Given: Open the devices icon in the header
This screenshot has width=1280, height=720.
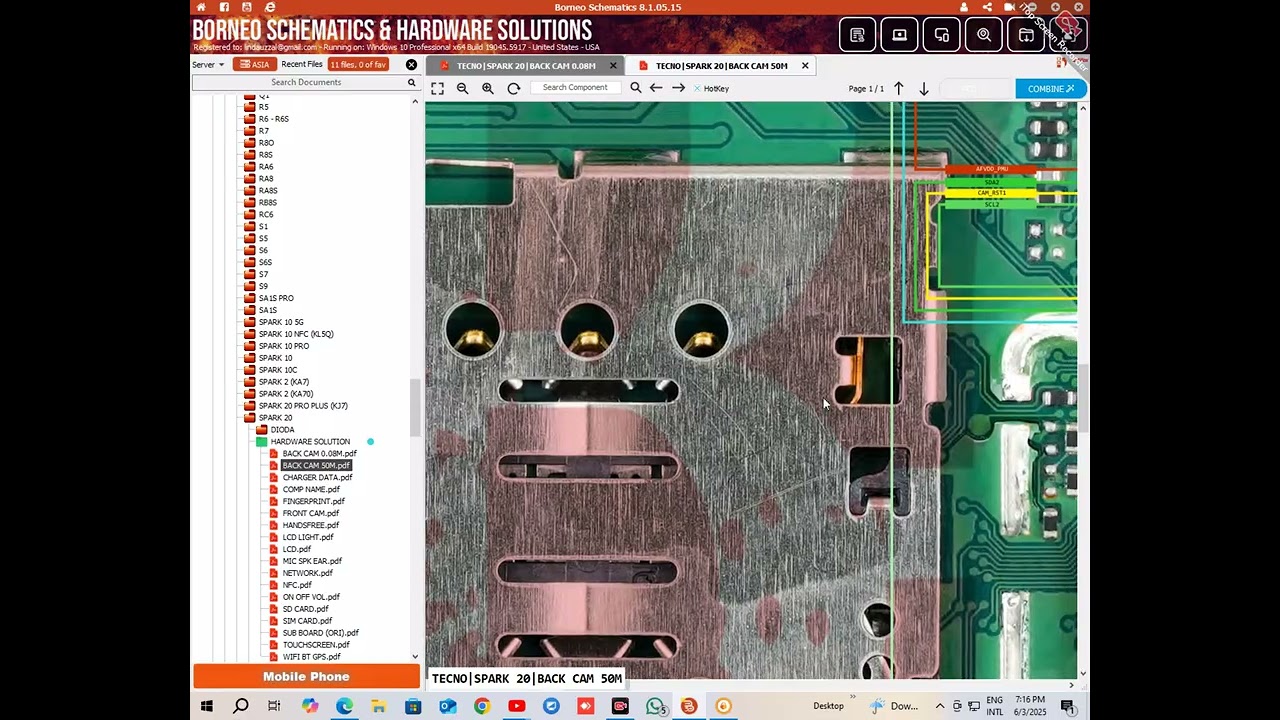Looking at the screenshot, I should click(941, 35).
